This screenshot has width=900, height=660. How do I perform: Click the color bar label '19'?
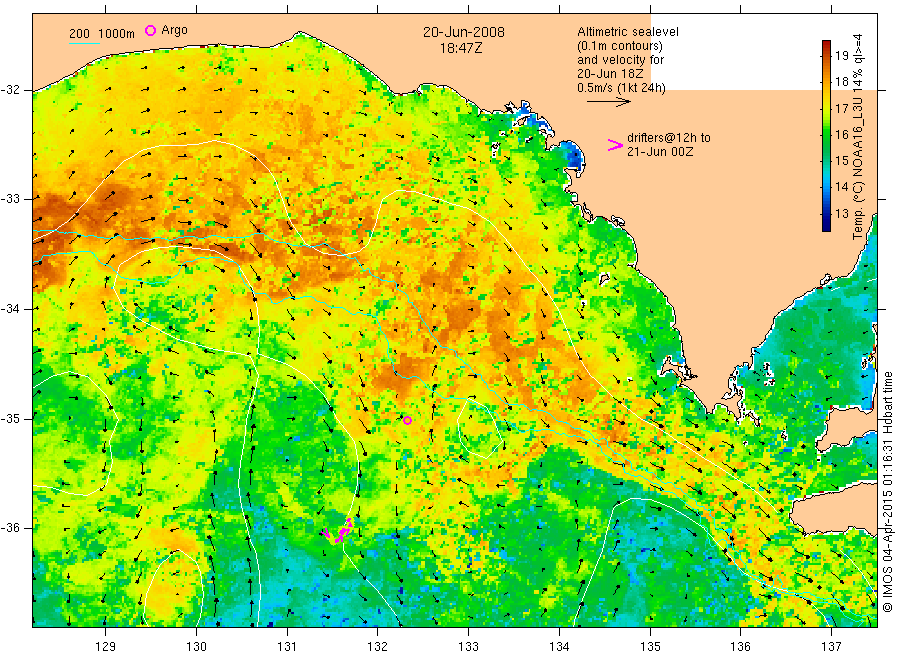(841, 56)
